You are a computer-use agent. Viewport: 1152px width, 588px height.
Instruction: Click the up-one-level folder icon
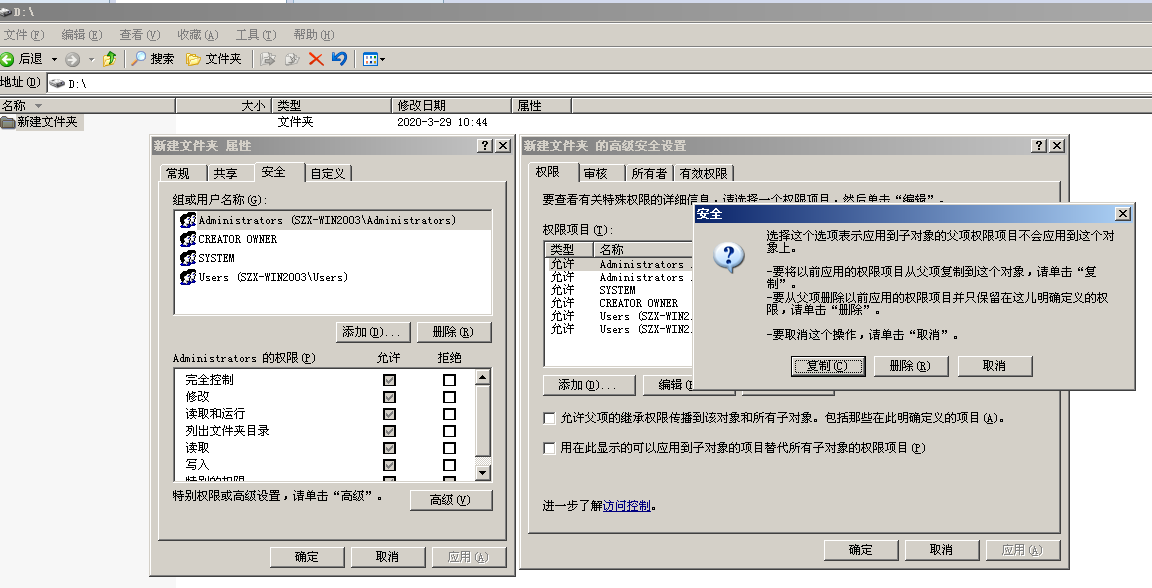pyautogui.click(x=109, y=58)
